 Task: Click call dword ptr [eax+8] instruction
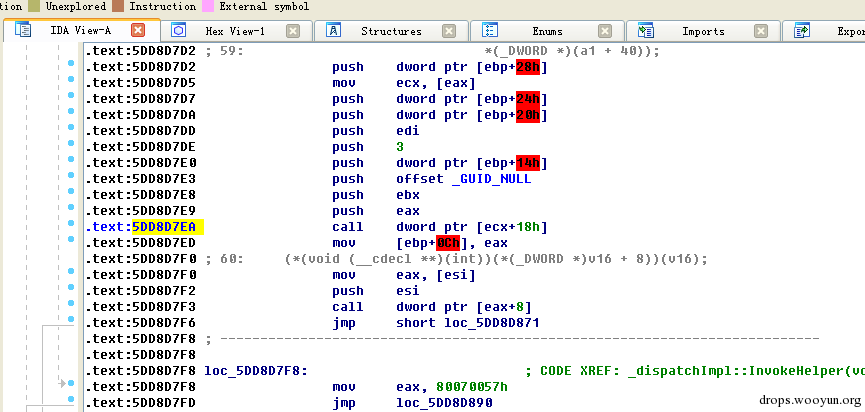[x=431, y=307]
